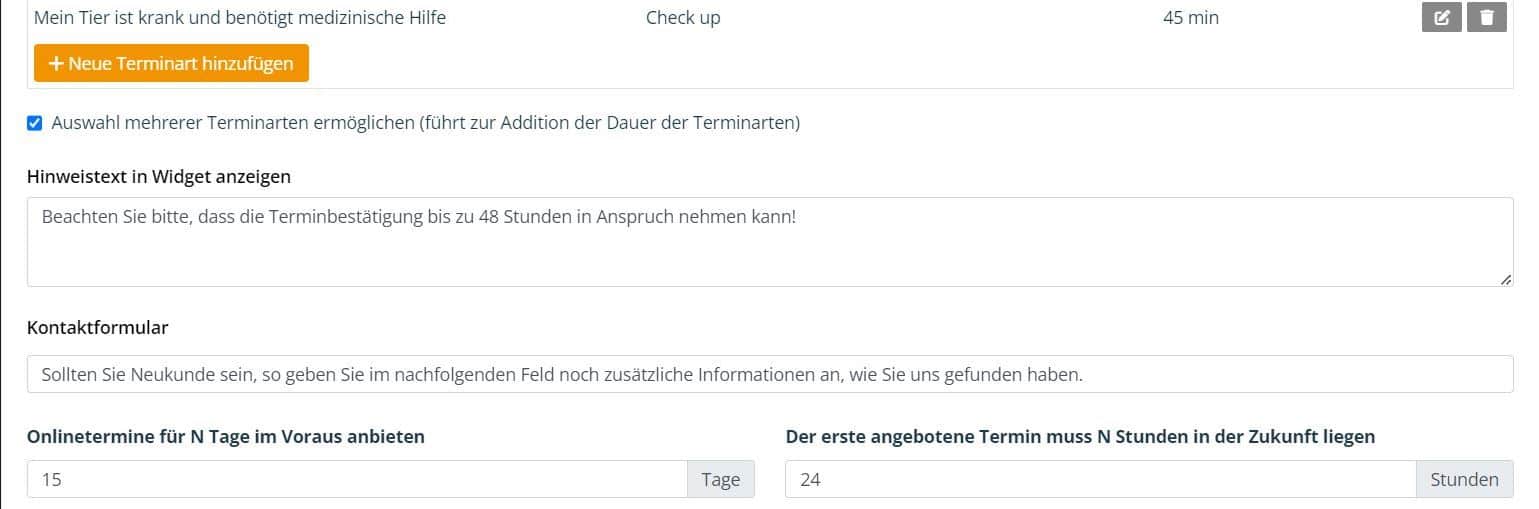
Task: Click the Stunden unit addon
Action: coord(1465,479)
